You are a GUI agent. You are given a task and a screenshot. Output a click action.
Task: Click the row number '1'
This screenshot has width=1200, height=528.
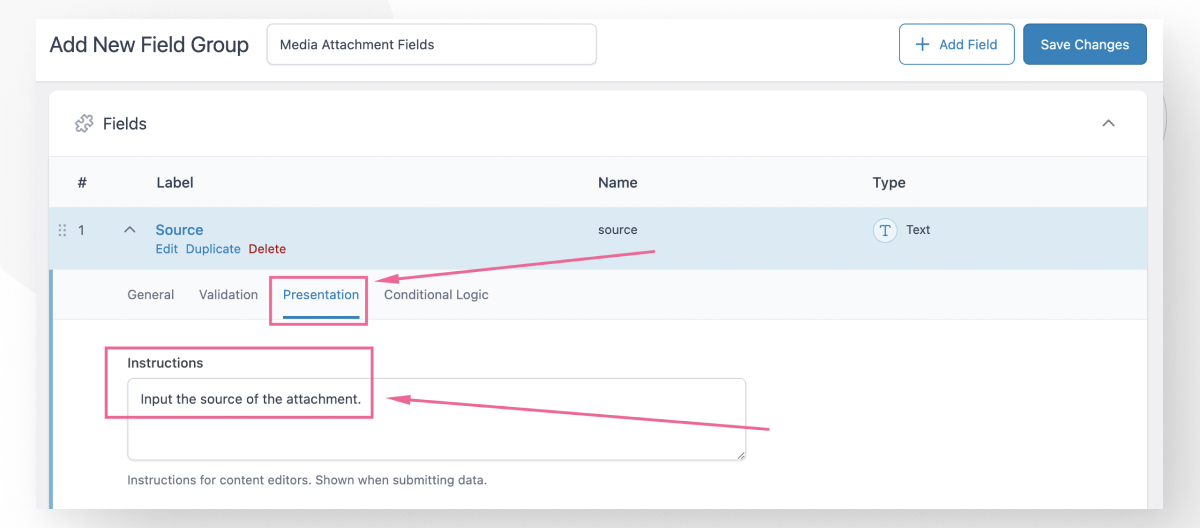(x=82, y=230)
